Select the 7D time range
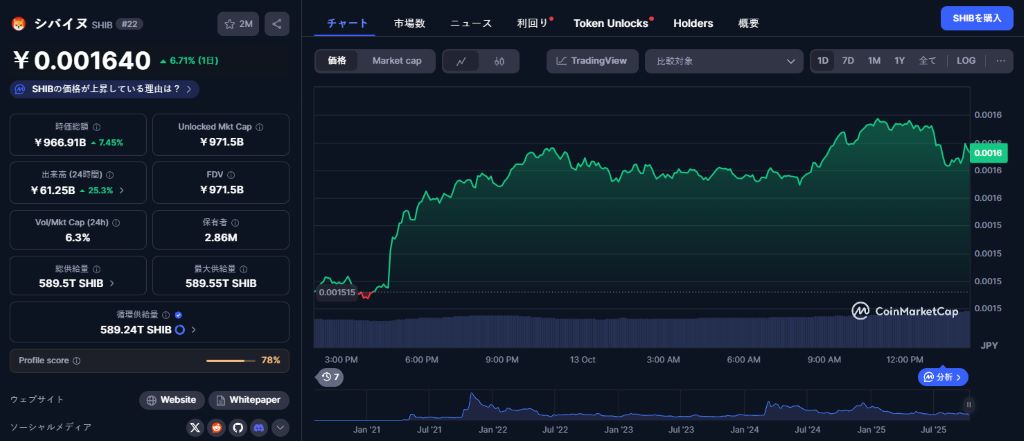This screenshot has height=441, width=1024. click(848, 61)
